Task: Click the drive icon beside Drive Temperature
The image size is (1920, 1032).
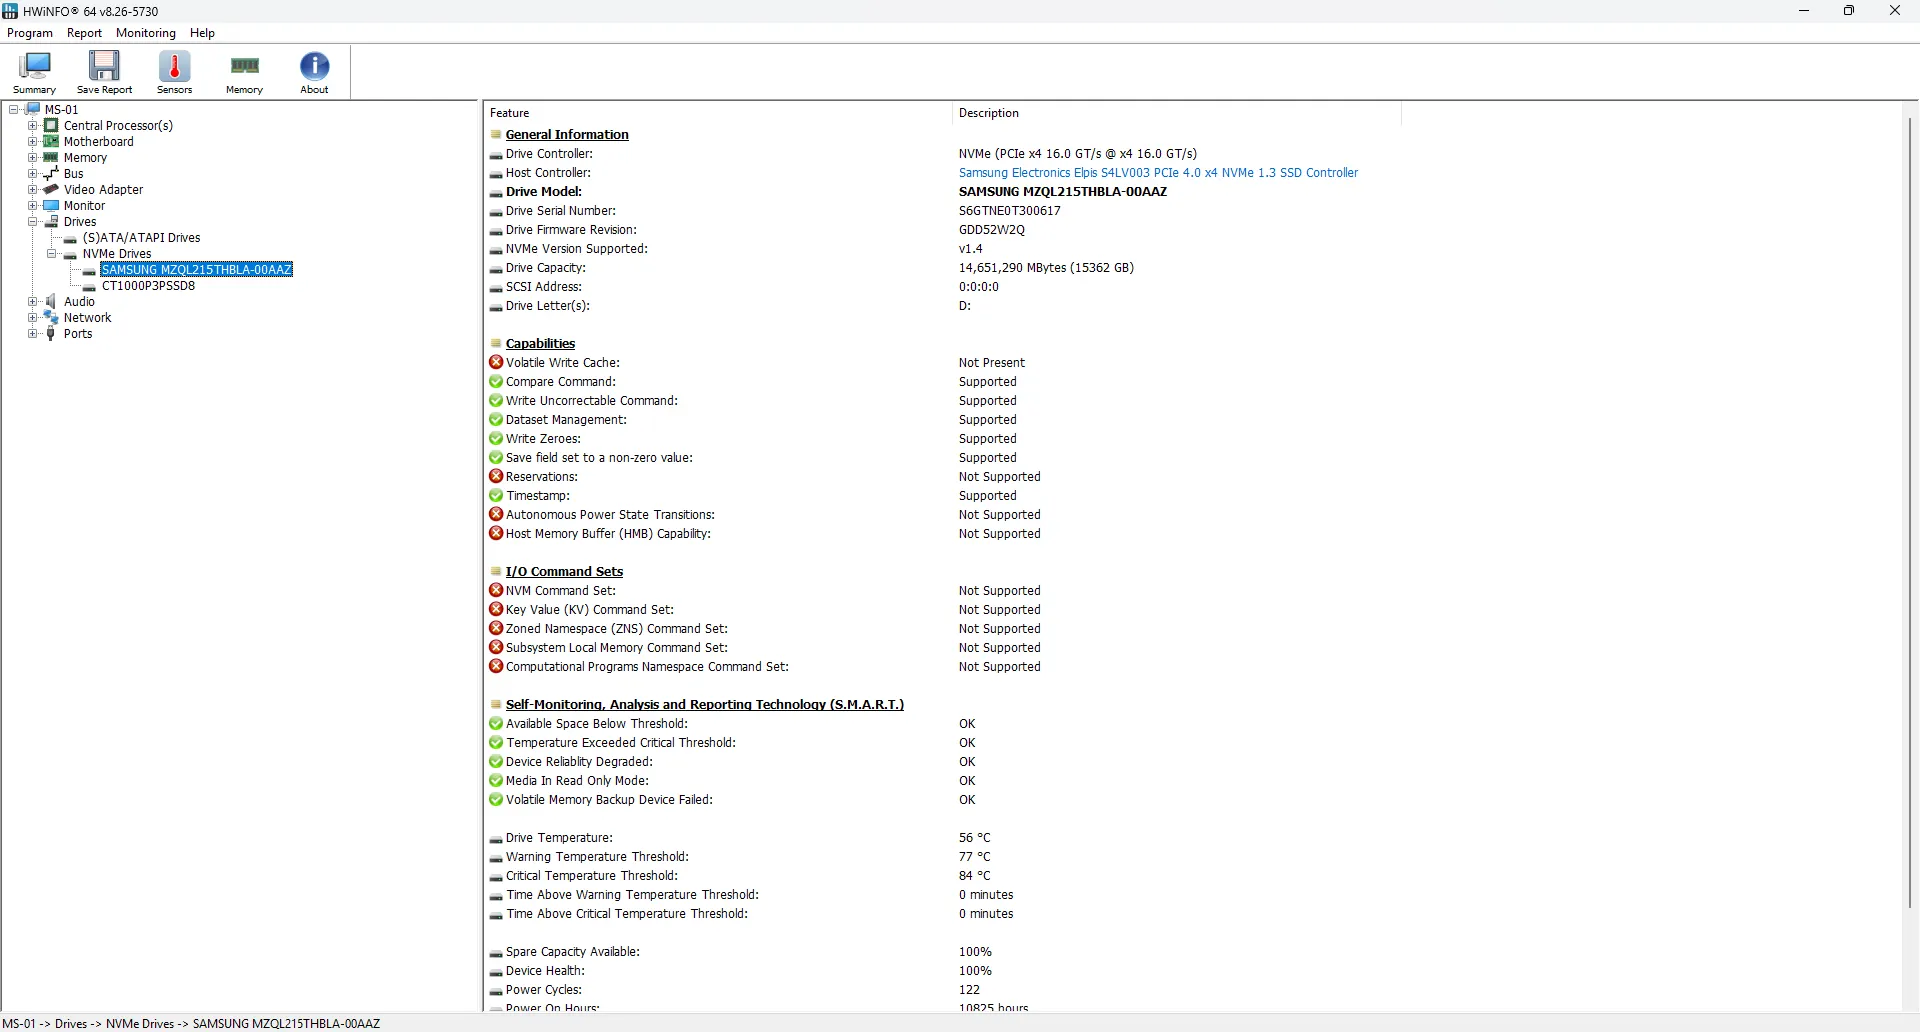Action: 496,838
